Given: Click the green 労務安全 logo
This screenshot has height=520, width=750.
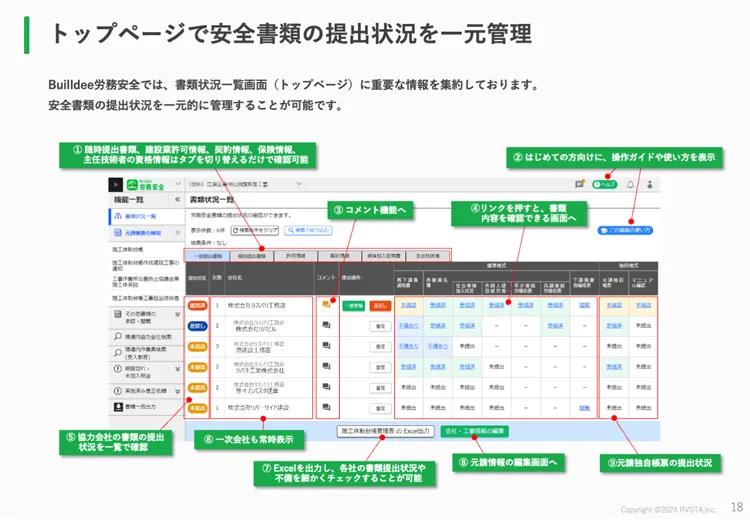Looking at the screenshot, I should click(x=146, y=185).
